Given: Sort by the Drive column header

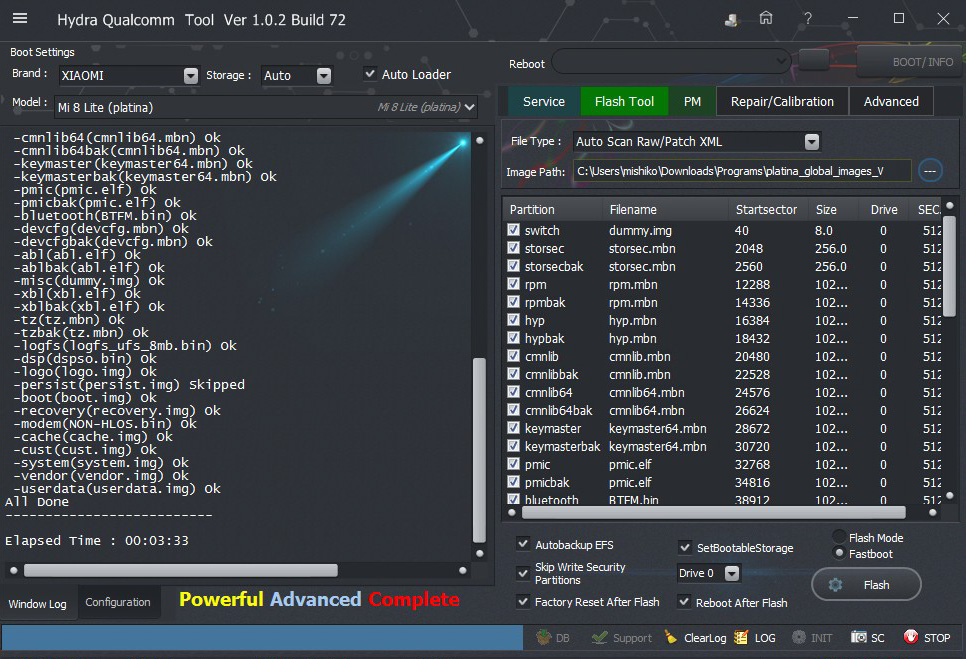Looking at the screenshot, I should tap(884, 209).
